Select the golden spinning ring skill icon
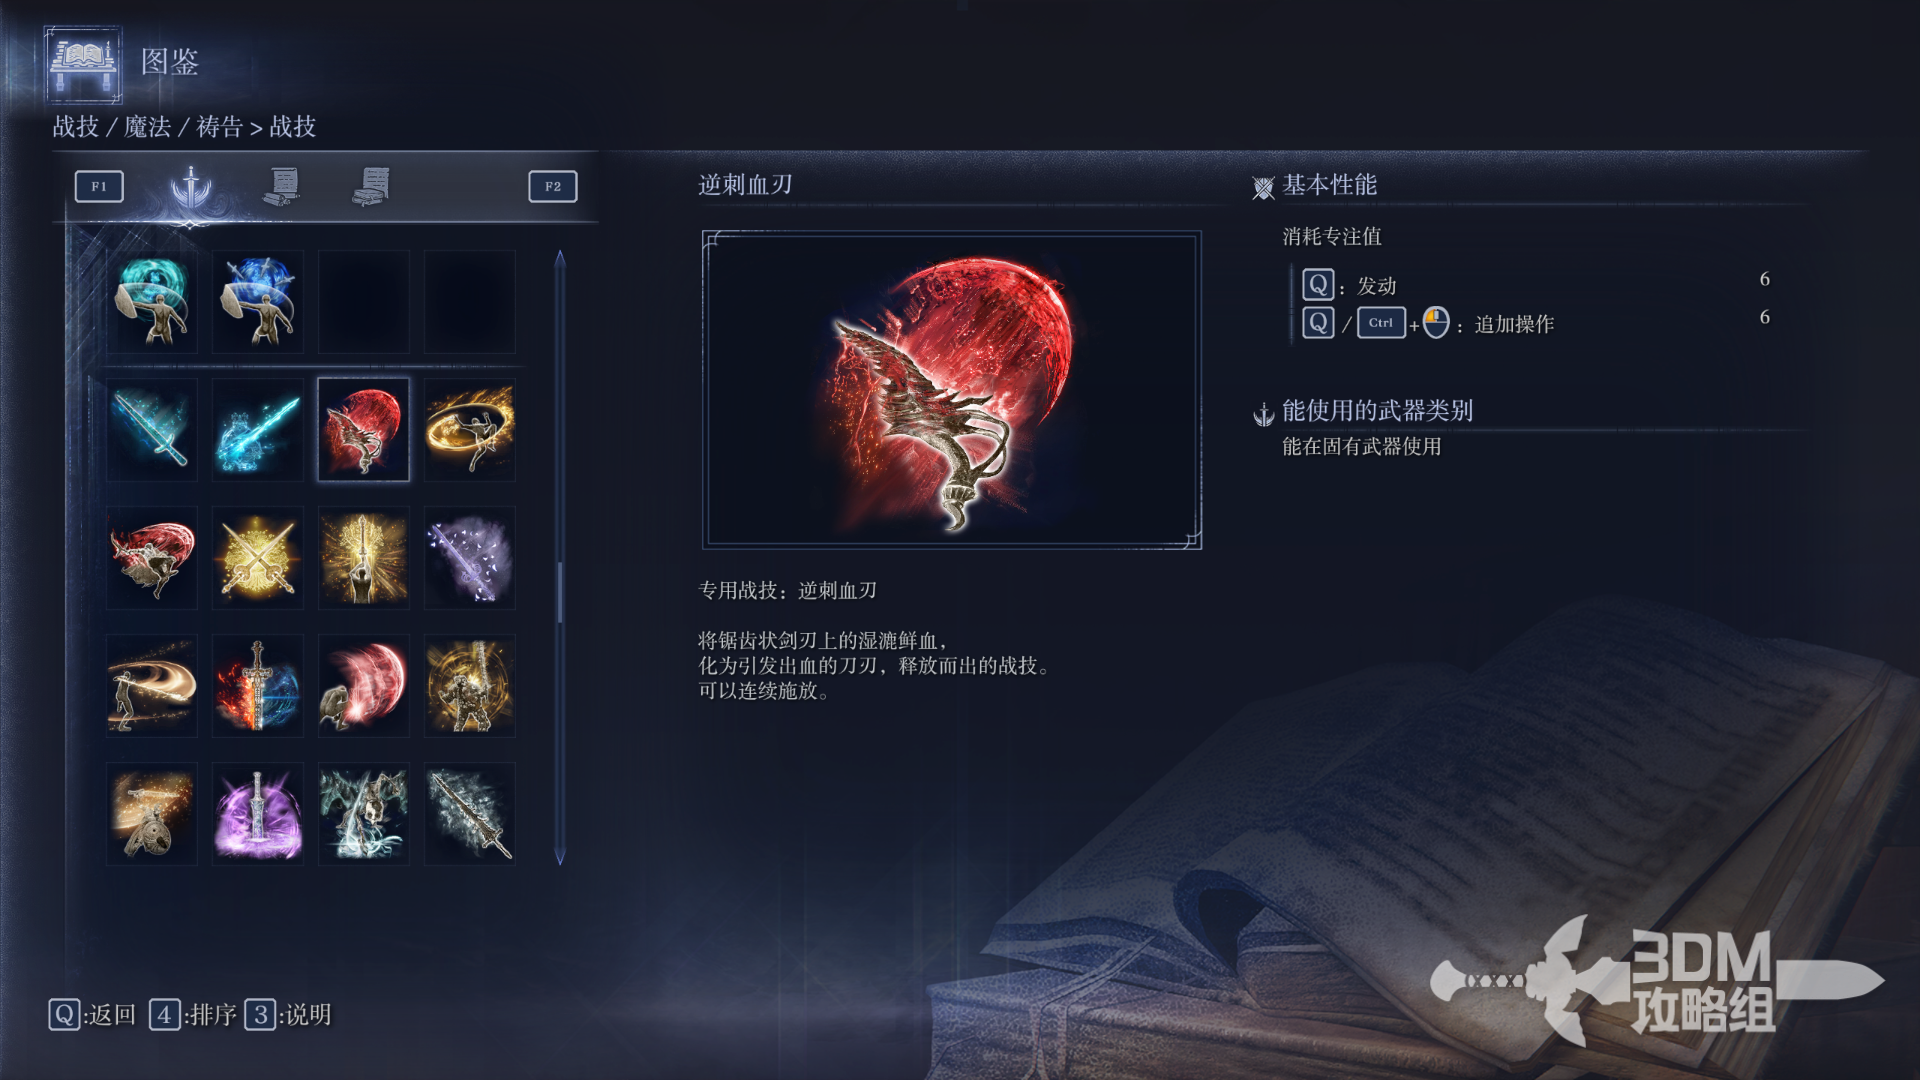1920x1080 pixels. pyautogui.click(x=470, y=429)
